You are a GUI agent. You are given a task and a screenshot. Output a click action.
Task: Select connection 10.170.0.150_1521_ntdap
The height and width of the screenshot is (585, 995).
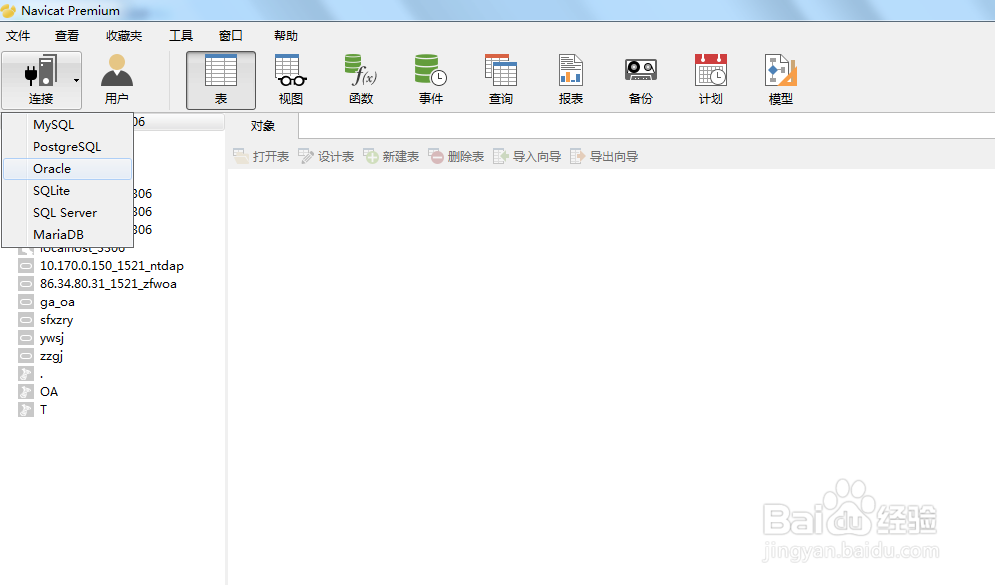pyautogui.click(x=112, y=266)
